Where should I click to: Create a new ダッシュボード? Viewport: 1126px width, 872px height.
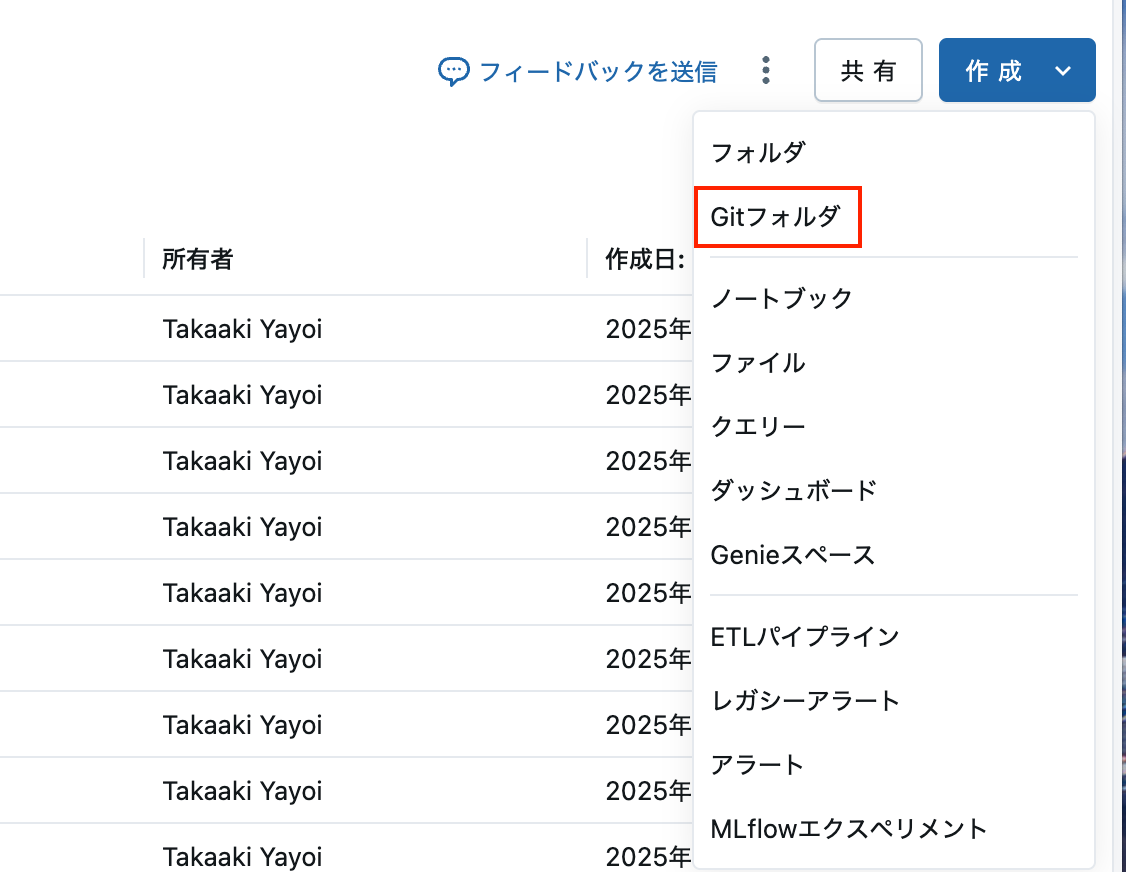pos(793,490)
